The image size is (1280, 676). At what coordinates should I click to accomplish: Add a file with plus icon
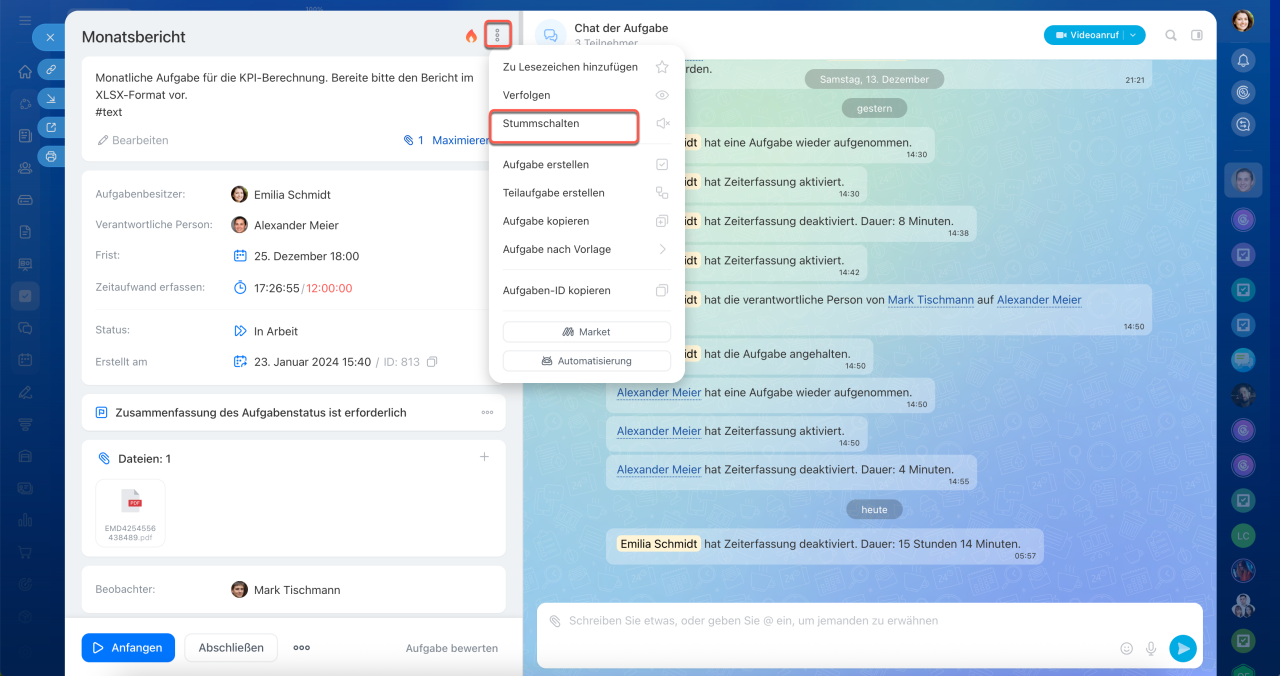tap(484, 457)
